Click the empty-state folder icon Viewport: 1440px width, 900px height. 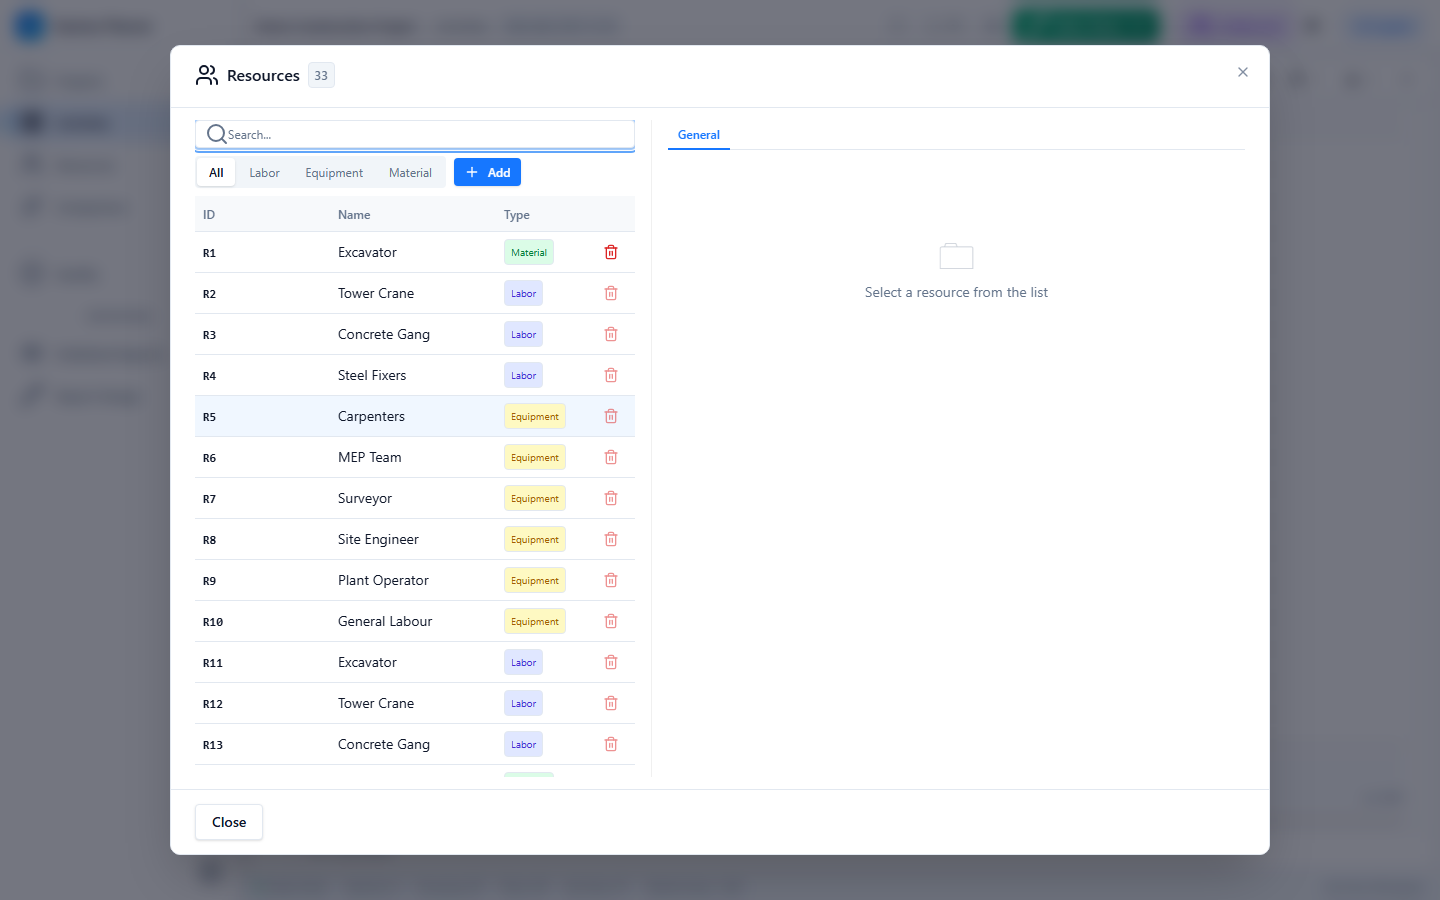(956, 256)
